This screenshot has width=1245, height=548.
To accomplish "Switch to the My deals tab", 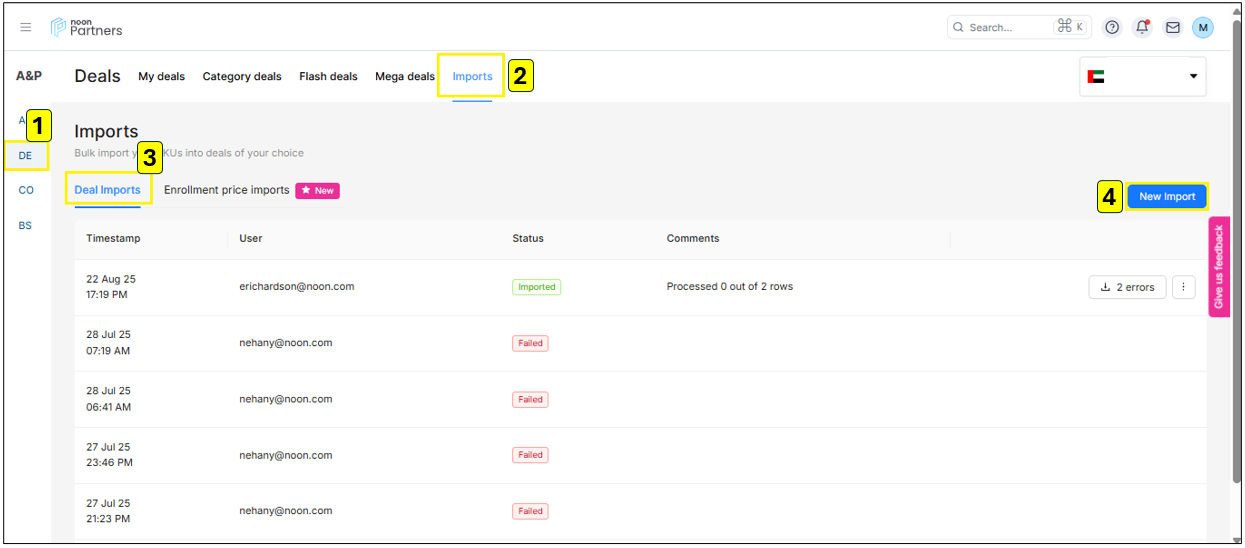I will [x=161, y=76].
